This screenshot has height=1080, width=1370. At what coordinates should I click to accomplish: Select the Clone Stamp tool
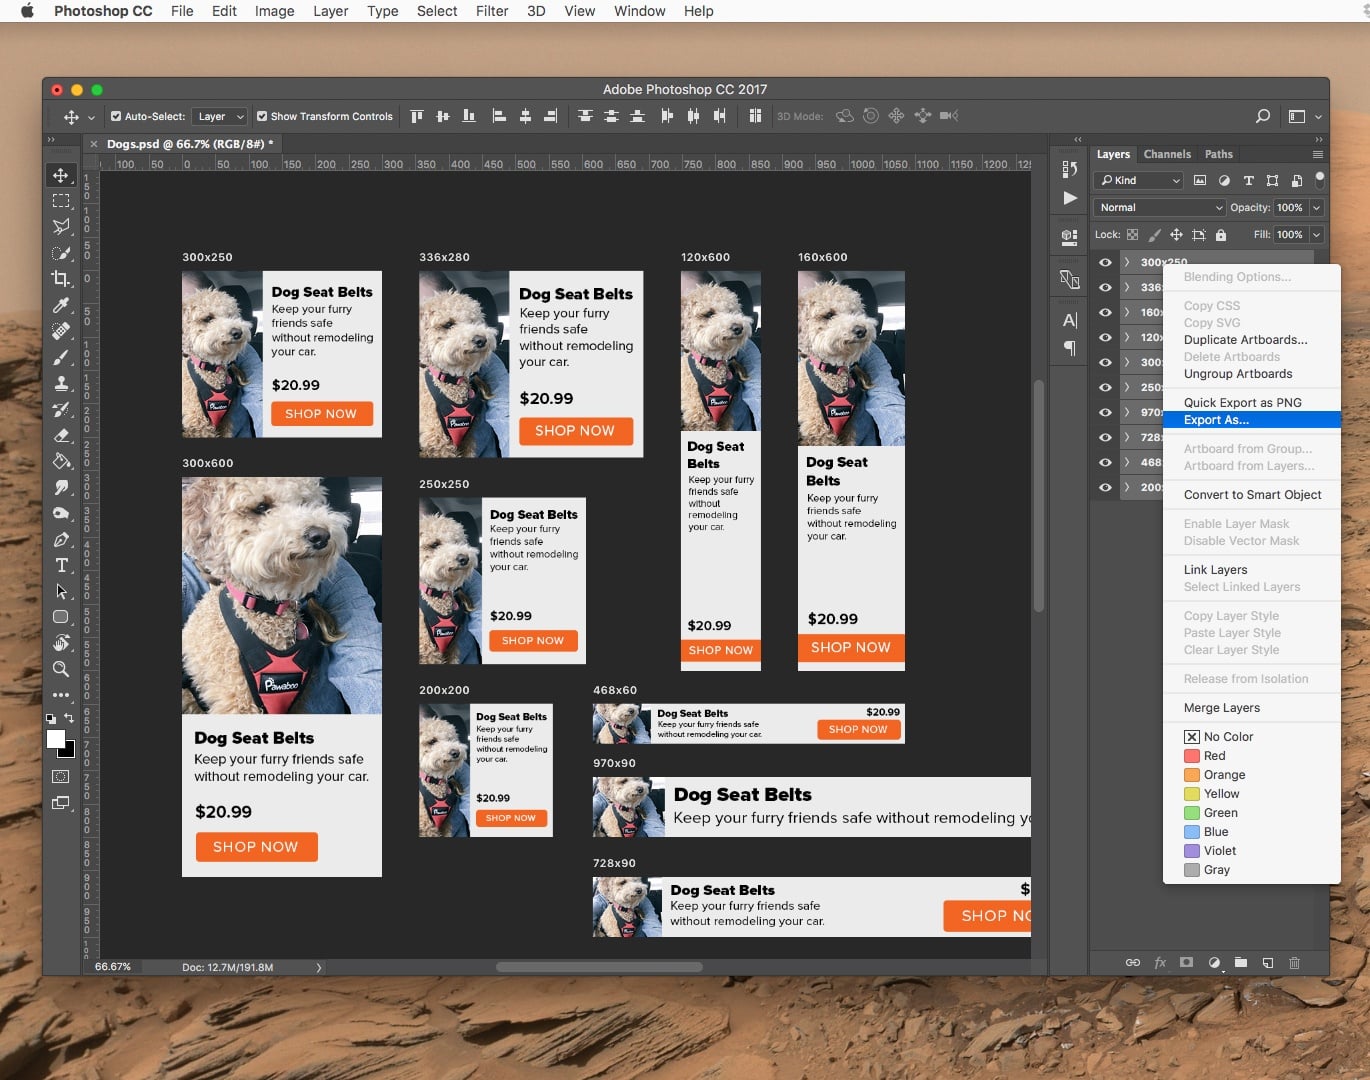61,383
